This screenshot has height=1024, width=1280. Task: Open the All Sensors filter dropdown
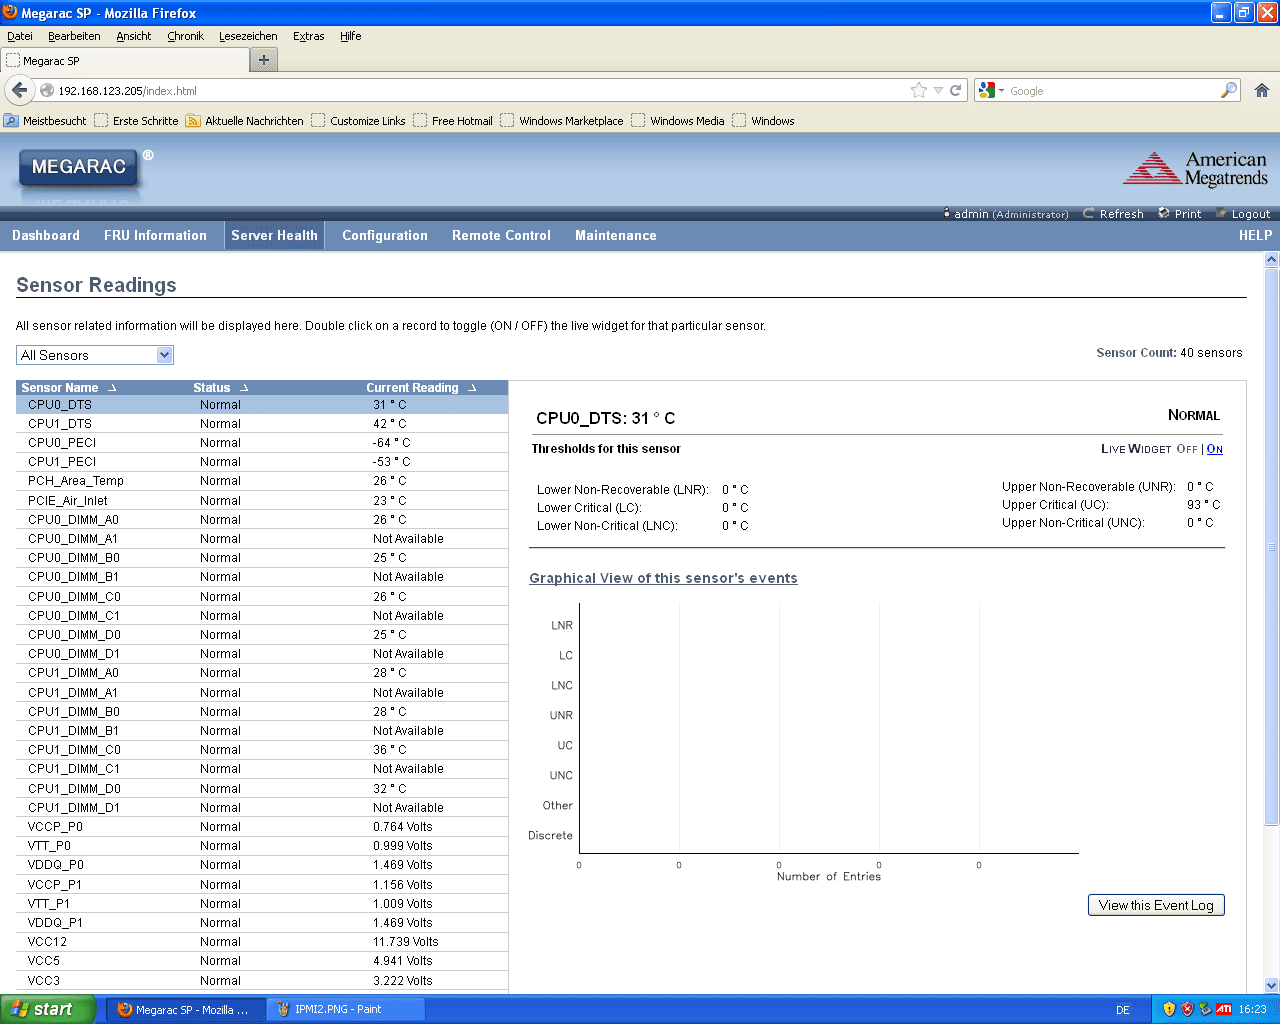click(95, 355)
